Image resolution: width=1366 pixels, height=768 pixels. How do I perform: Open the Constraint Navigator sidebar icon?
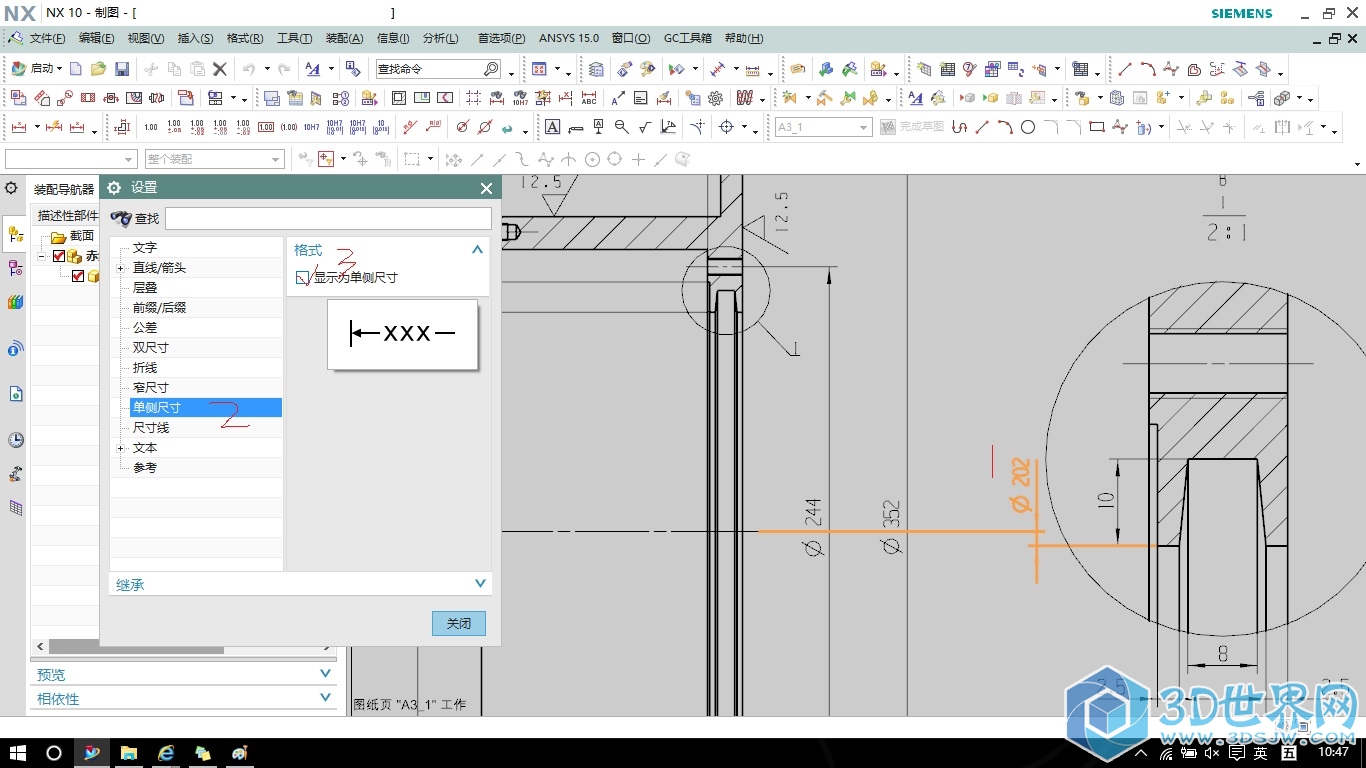pyautogui.click(x=15, y=268)
